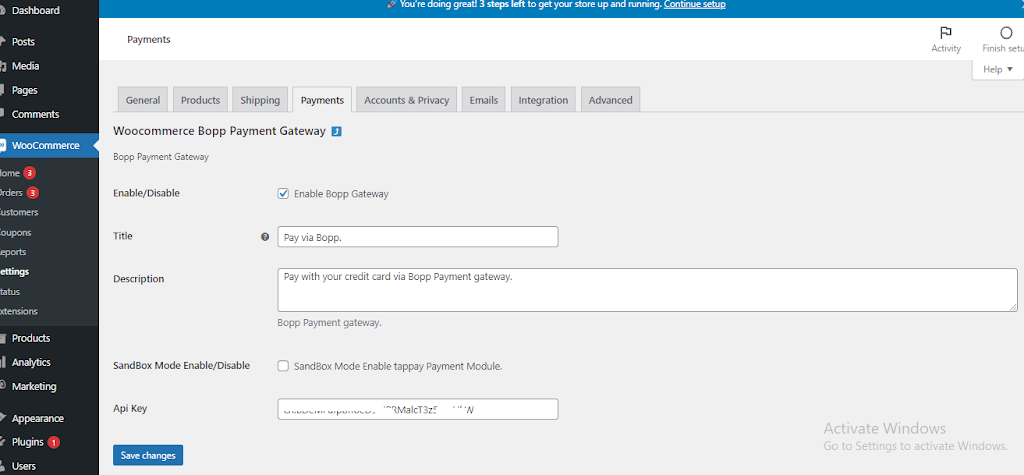The height and width of the screenshot is (475, 1024).
Task: Click into the Description text area
Action: [x=647, y=289]
